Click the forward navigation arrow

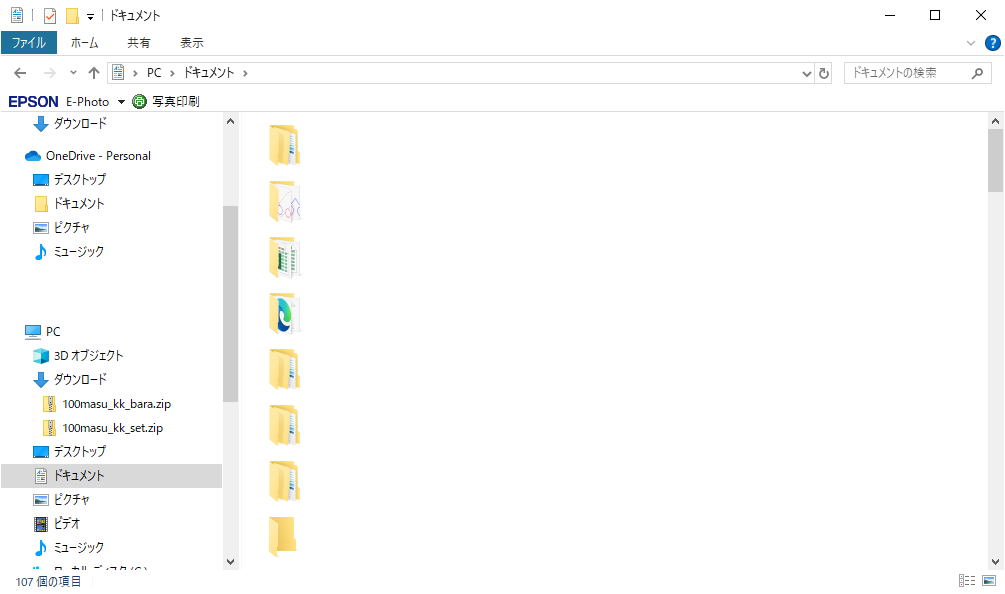49,73
